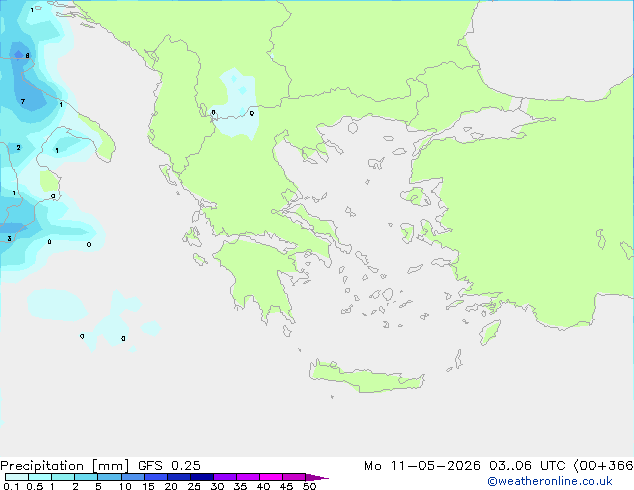Click the legend label '0.5'

click(35, 486)
